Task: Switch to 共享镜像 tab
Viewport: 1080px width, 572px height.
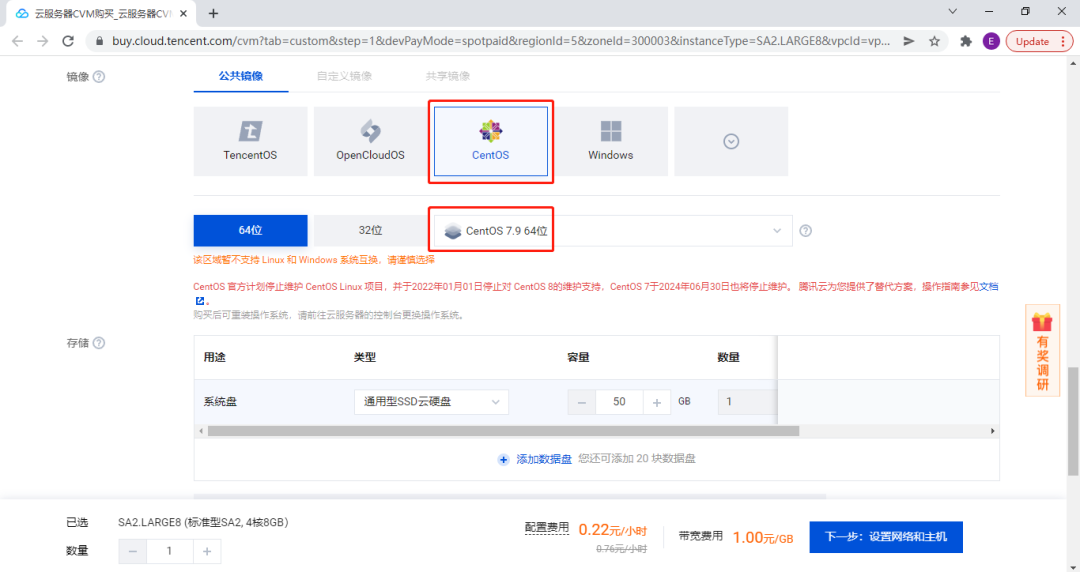Action: point(448,76)
